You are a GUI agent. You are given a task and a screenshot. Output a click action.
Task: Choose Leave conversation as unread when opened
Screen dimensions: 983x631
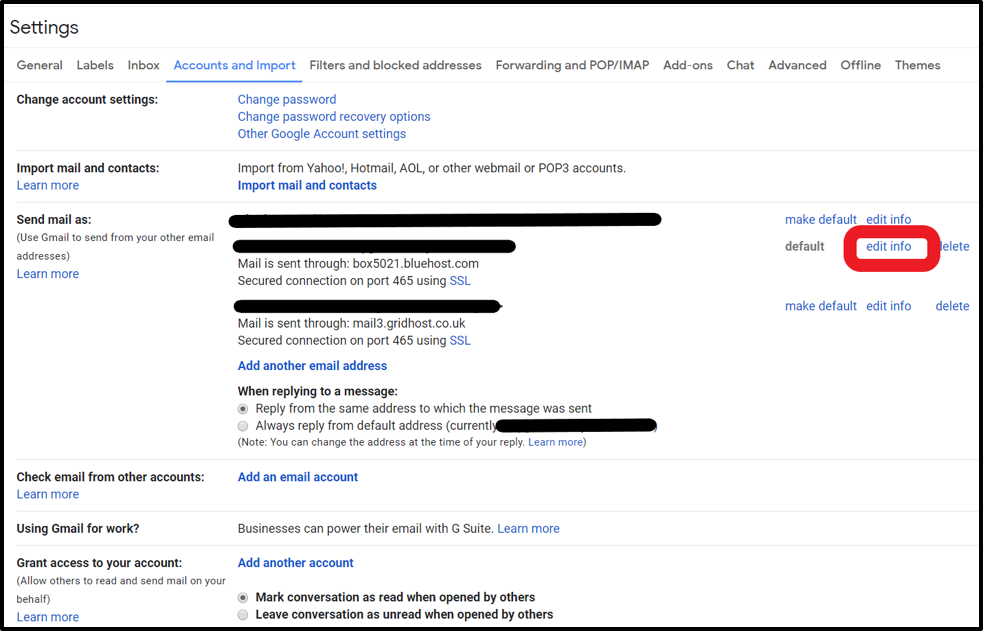[242, 614]
